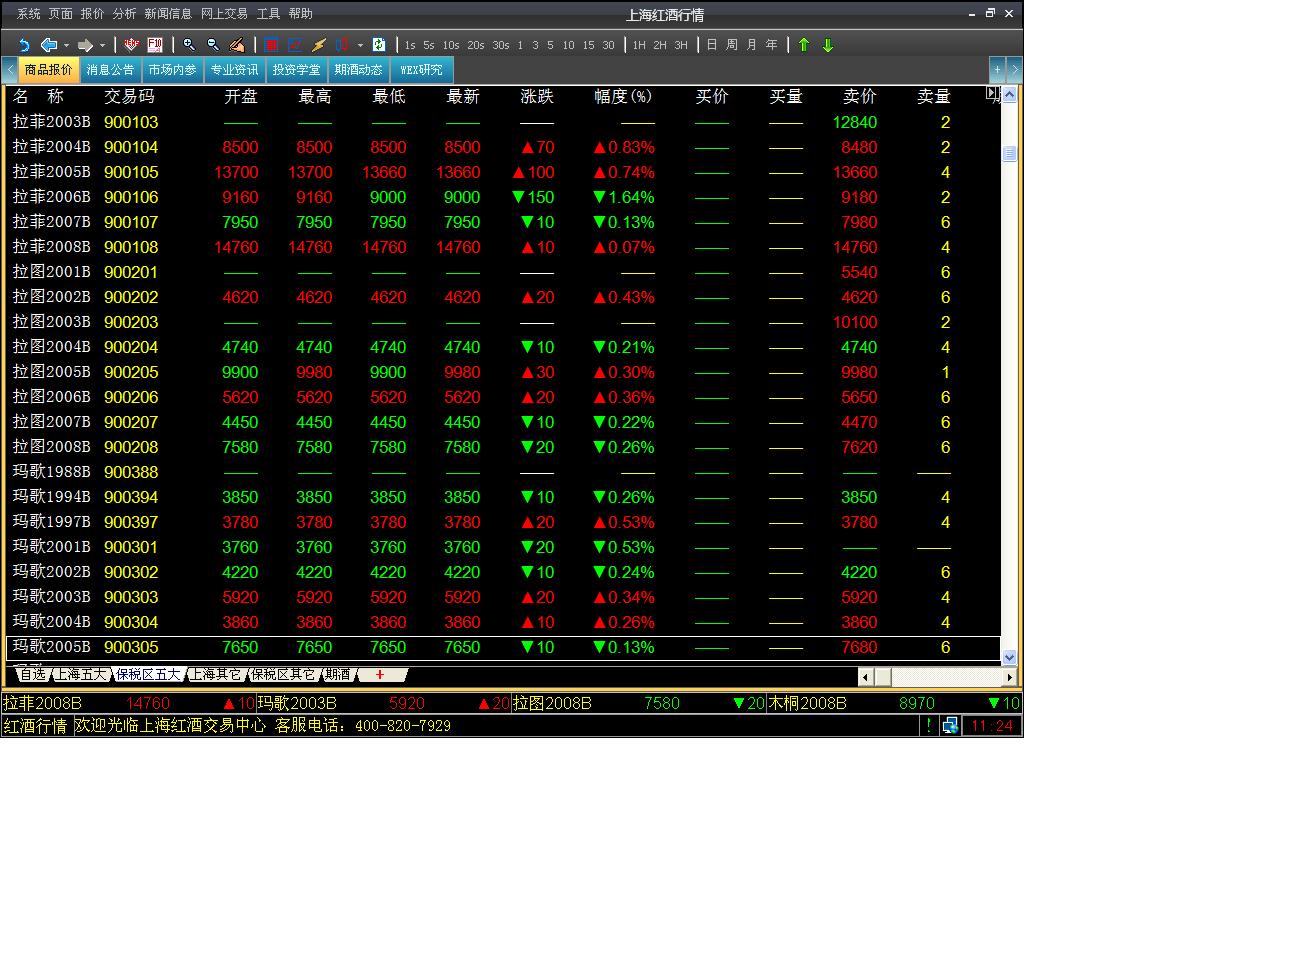Screen dimensions: 1296x972
Task: Sort by the 涨跌 column header
Action: pos(537,97)
